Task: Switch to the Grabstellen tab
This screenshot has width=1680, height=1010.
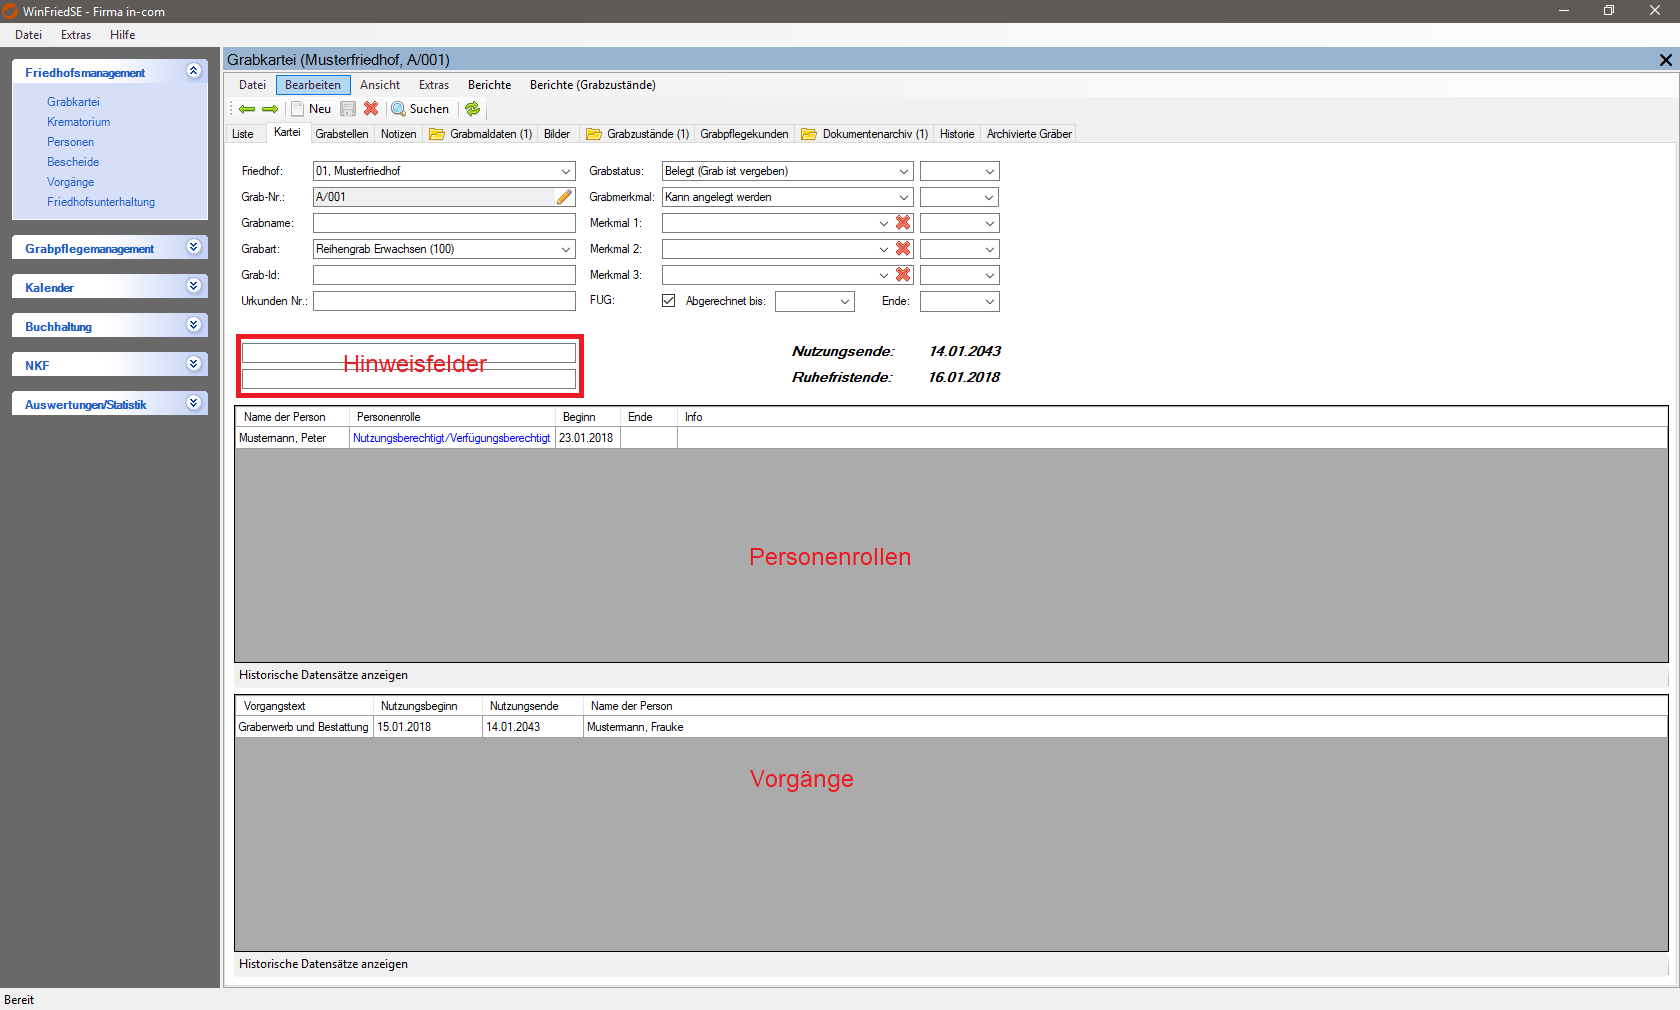Action: coord(341,134)
